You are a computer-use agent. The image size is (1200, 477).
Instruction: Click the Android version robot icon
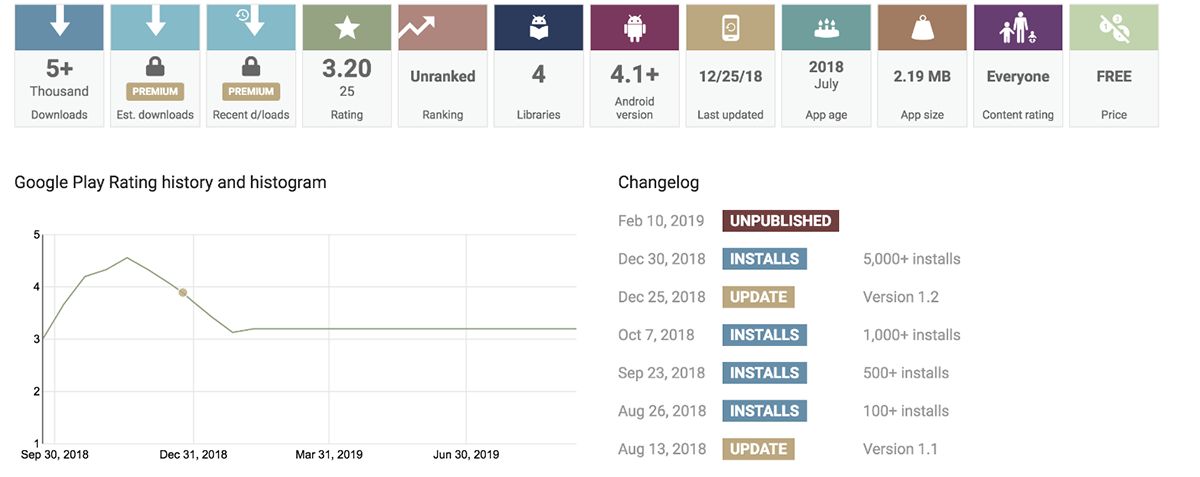click(x=634, y=28)
